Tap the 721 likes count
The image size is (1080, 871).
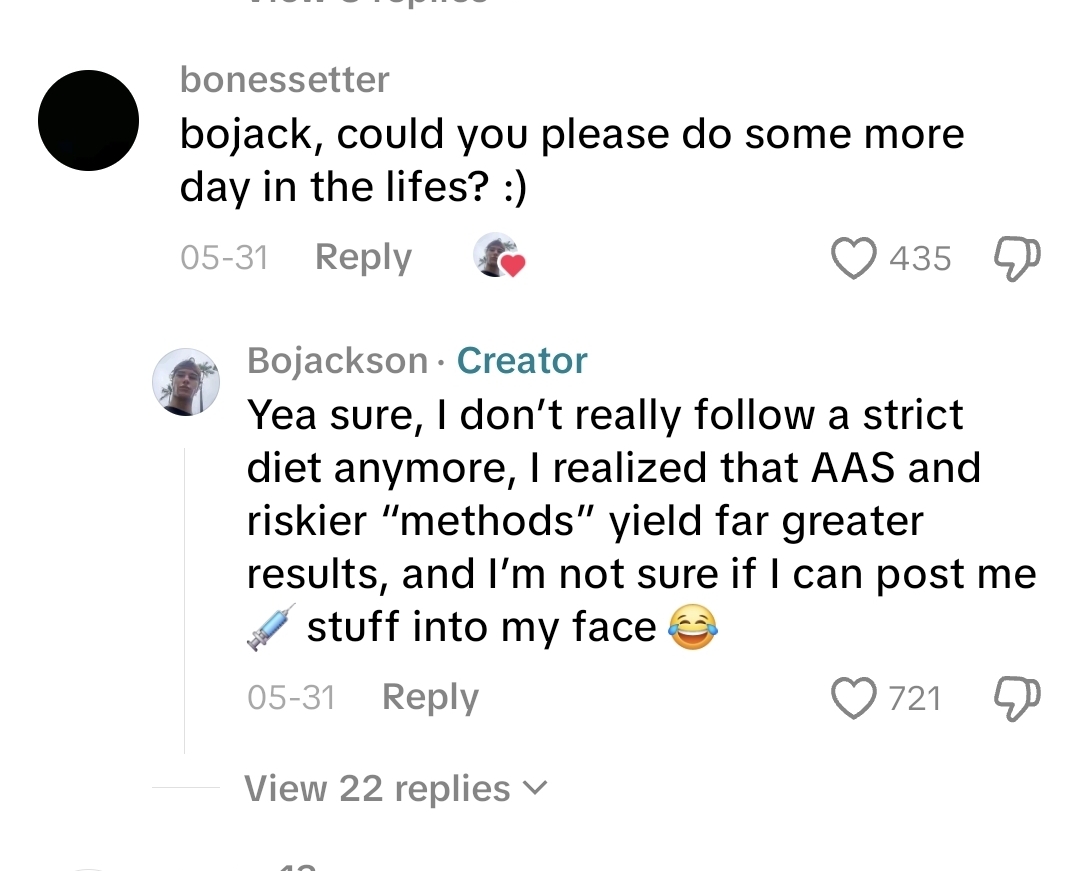(x=915, y=699)
